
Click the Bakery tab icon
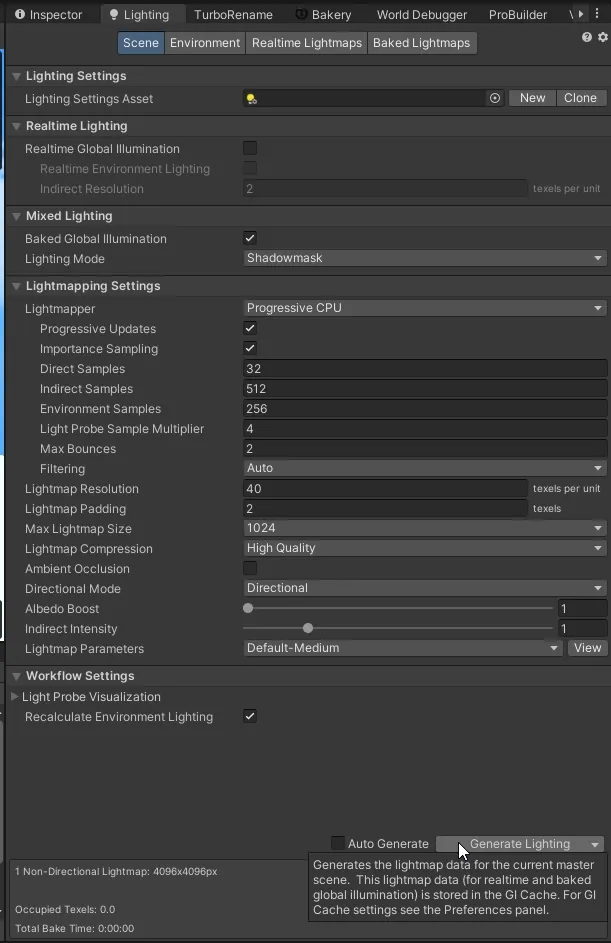point(301,14)
